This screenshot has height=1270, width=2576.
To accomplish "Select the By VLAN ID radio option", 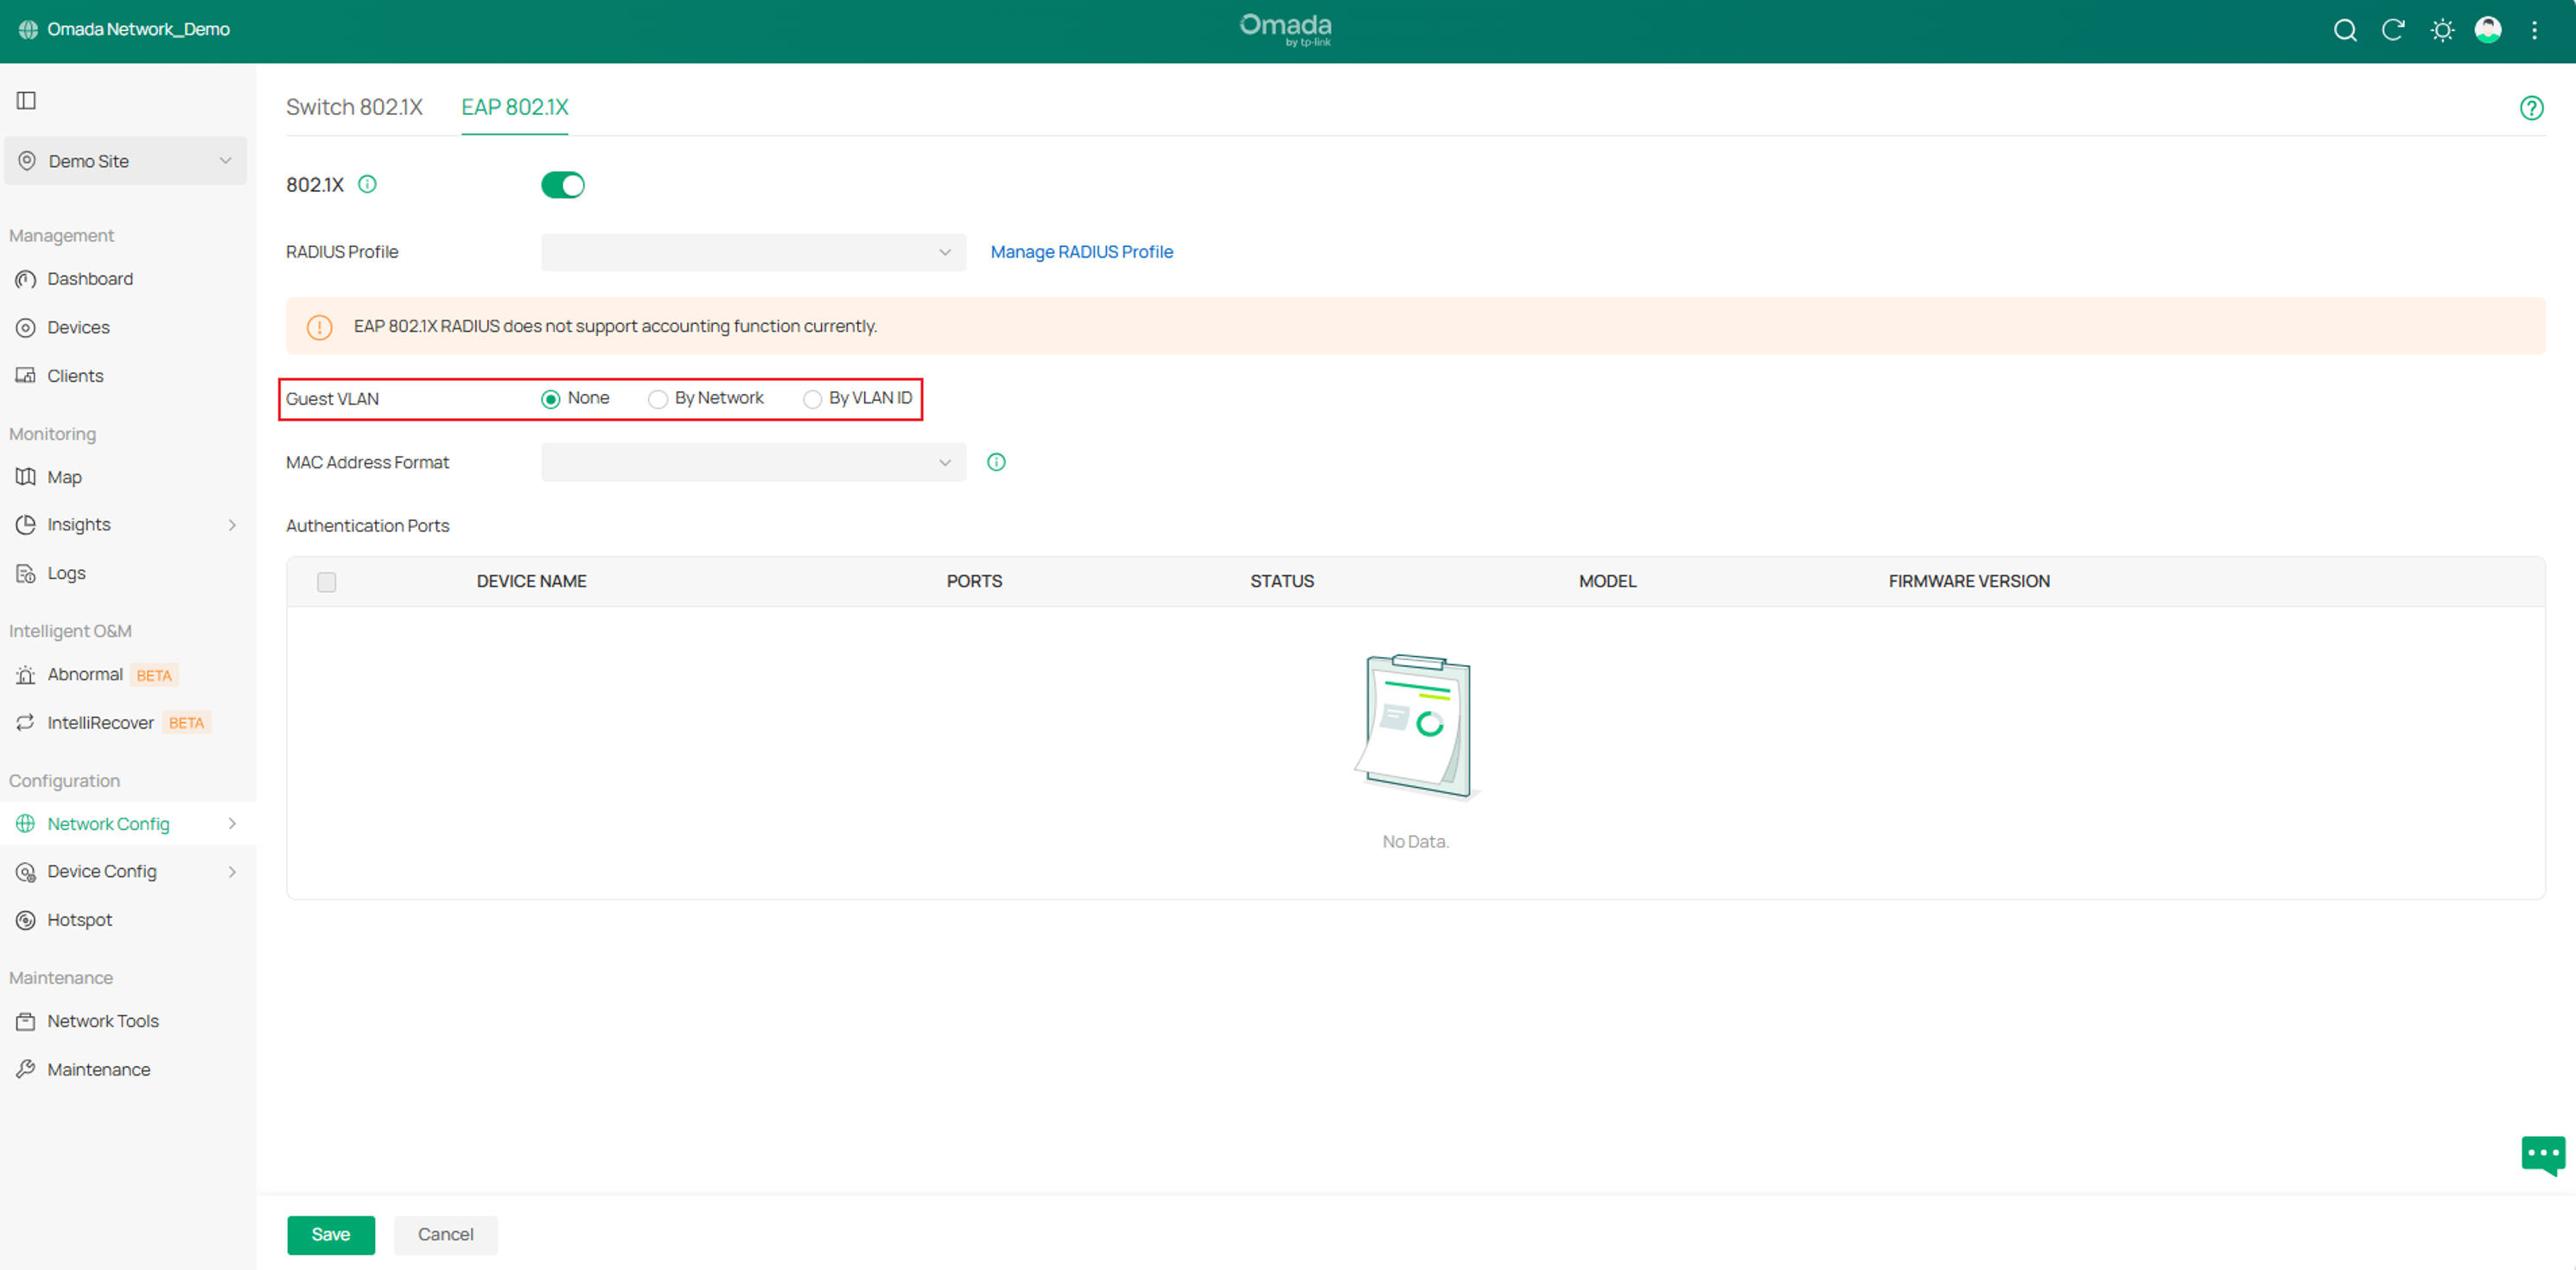I will pyautogui.click(x=812, y=399).
